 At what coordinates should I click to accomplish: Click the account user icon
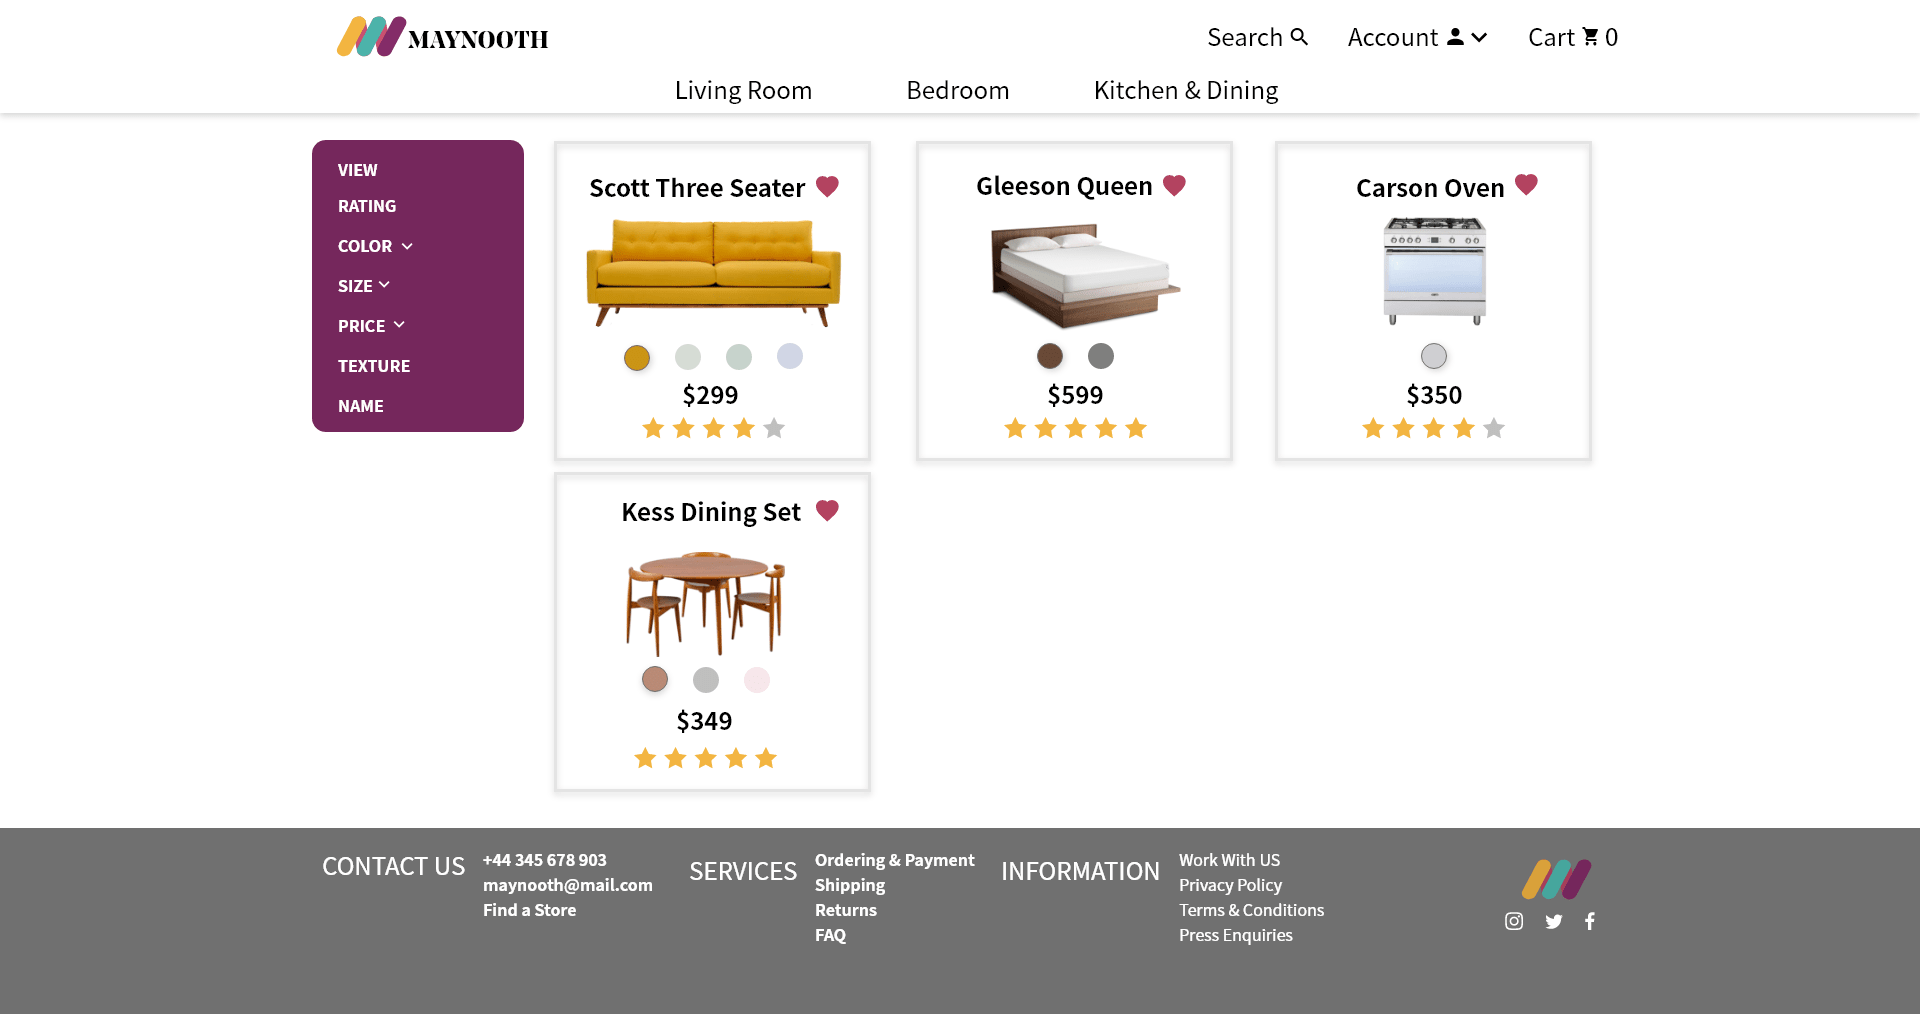1456,37
